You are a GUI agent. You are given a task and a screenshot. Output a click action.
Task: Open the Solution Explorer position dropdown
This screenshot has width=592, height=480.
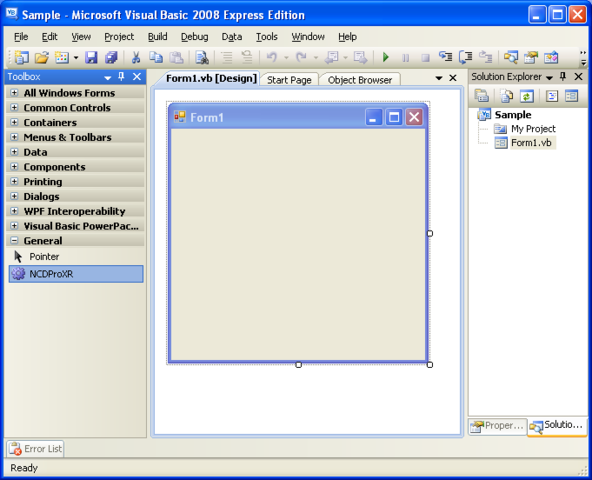coord(549,77)
